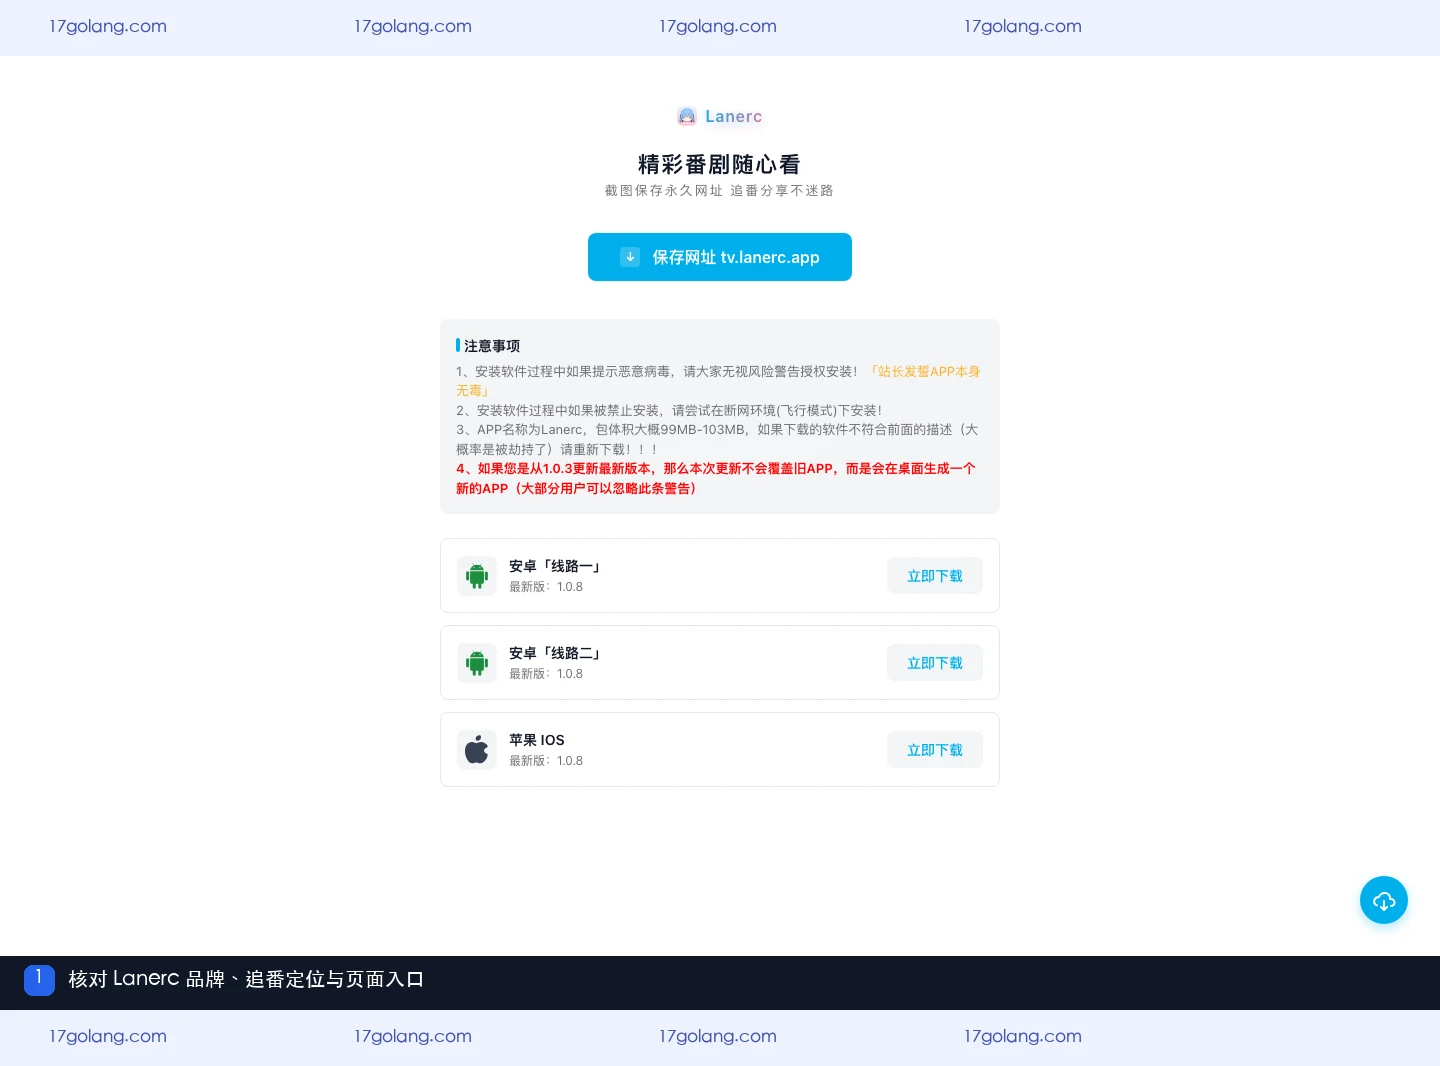Click 最新版 1.0.8 under 线路二

pos(546,674)
